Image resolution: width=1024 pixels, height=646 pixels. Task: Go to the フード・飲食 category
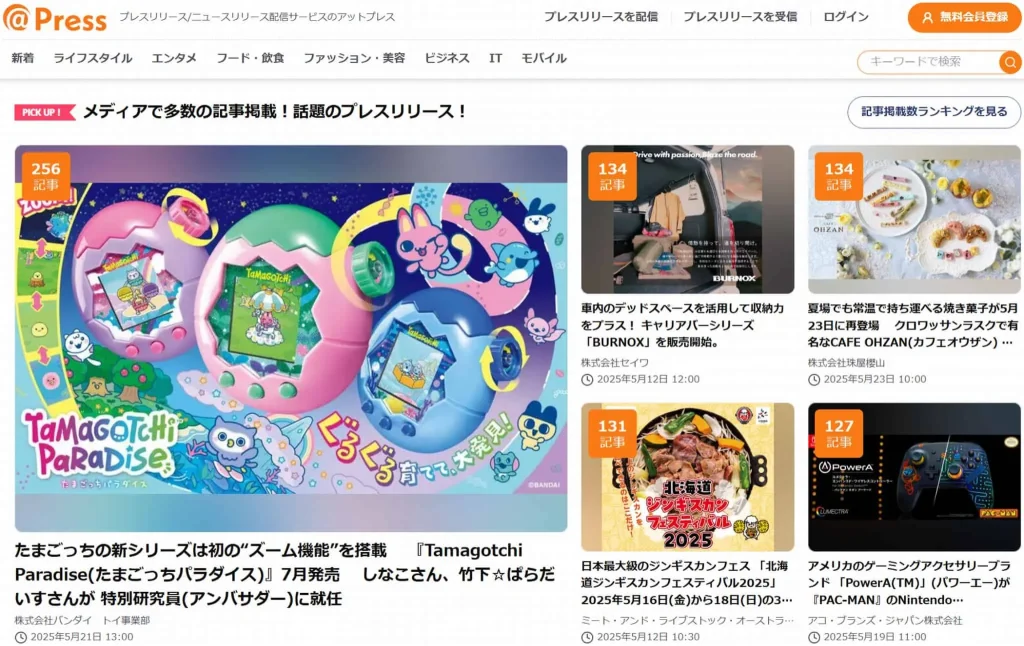click(x=250, y=58)
